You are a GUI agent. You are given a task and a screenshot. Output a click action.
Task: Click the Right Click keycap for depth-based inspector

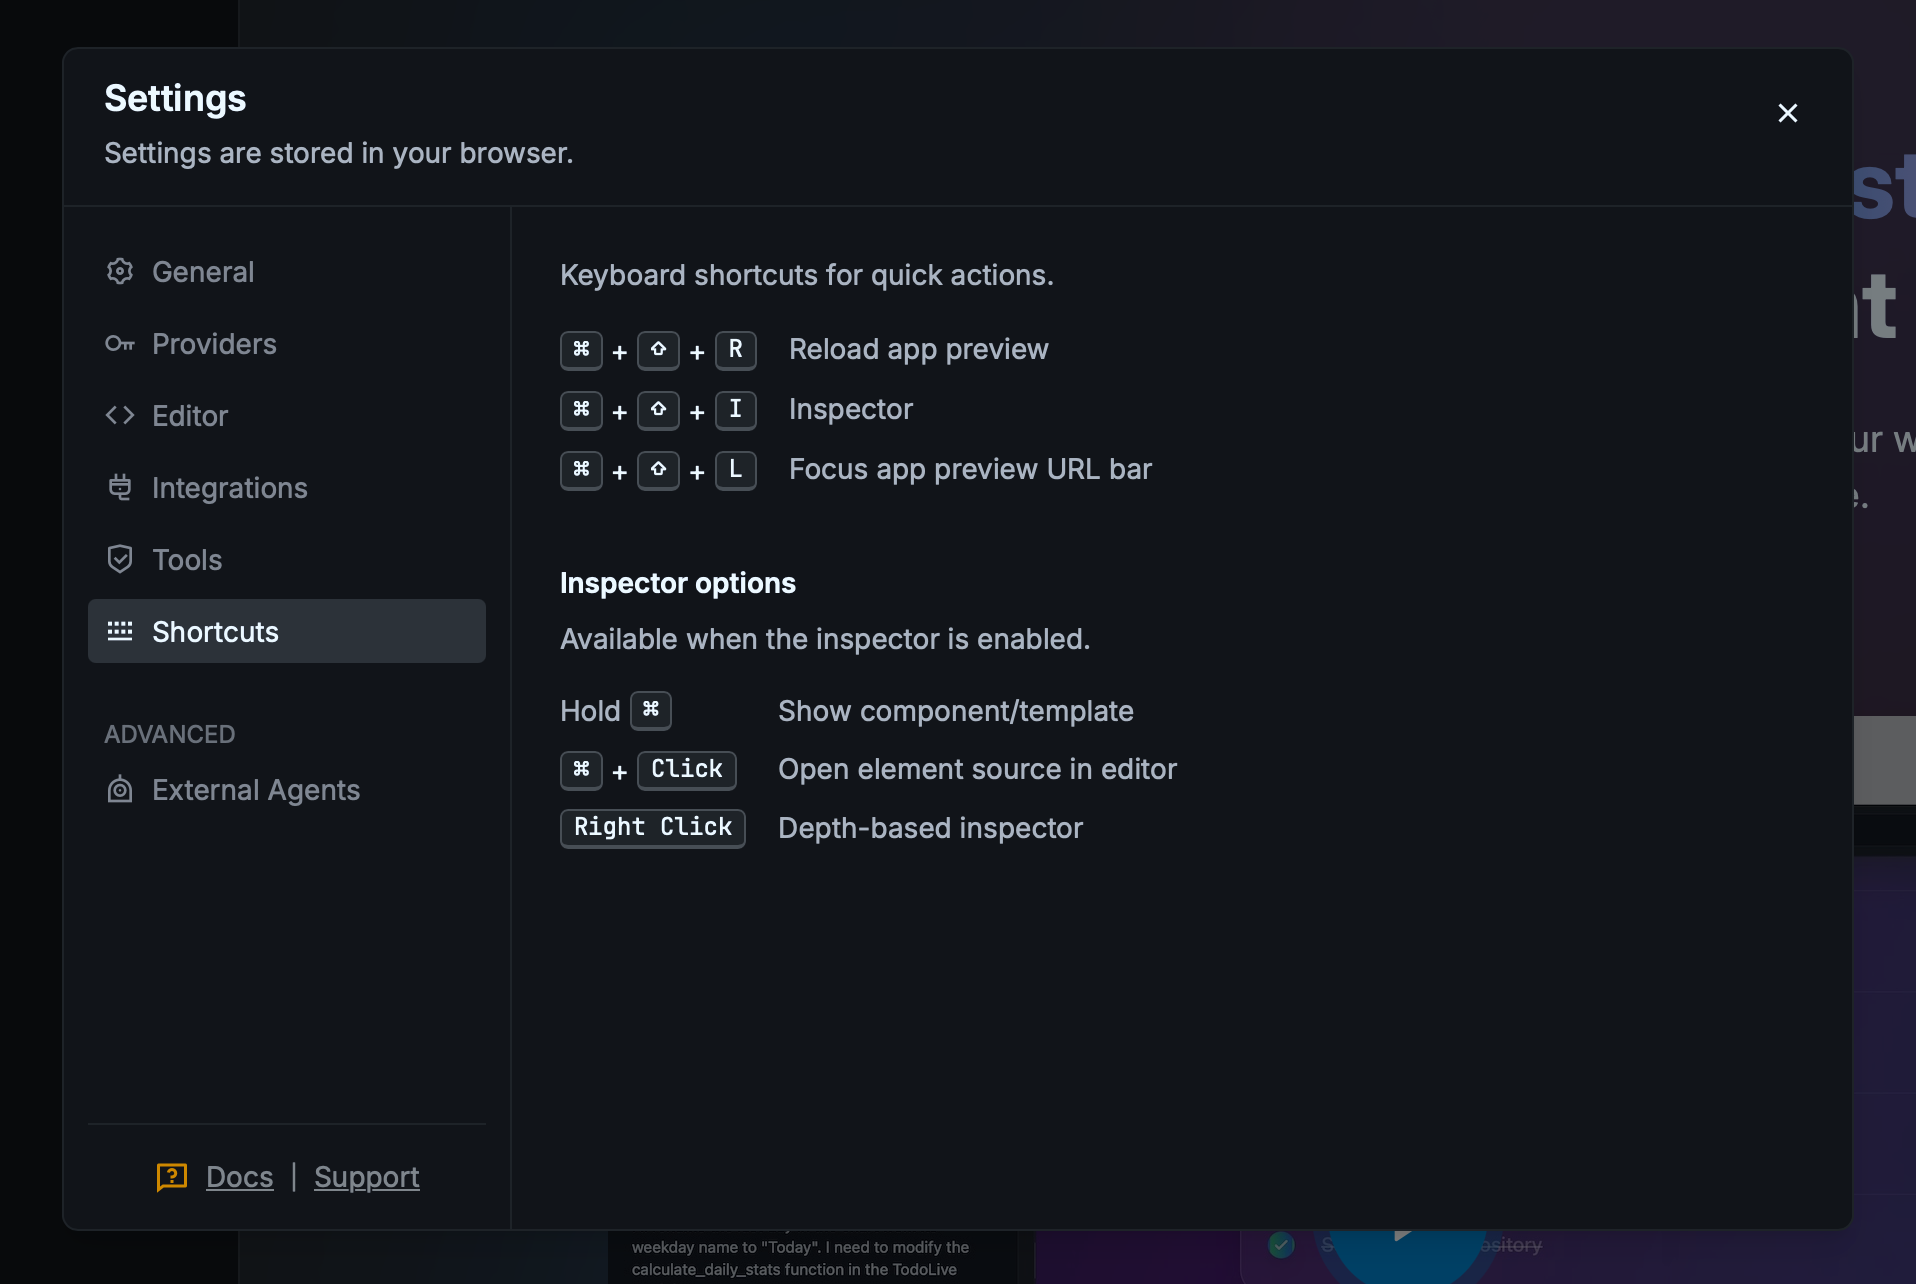point(652,827)
